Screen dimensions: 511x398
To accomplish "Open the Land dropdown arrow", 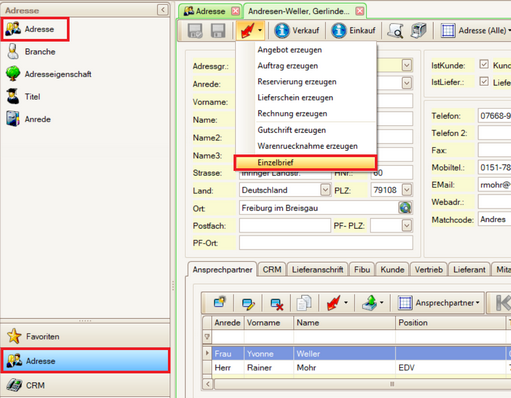I will (325, 190).
